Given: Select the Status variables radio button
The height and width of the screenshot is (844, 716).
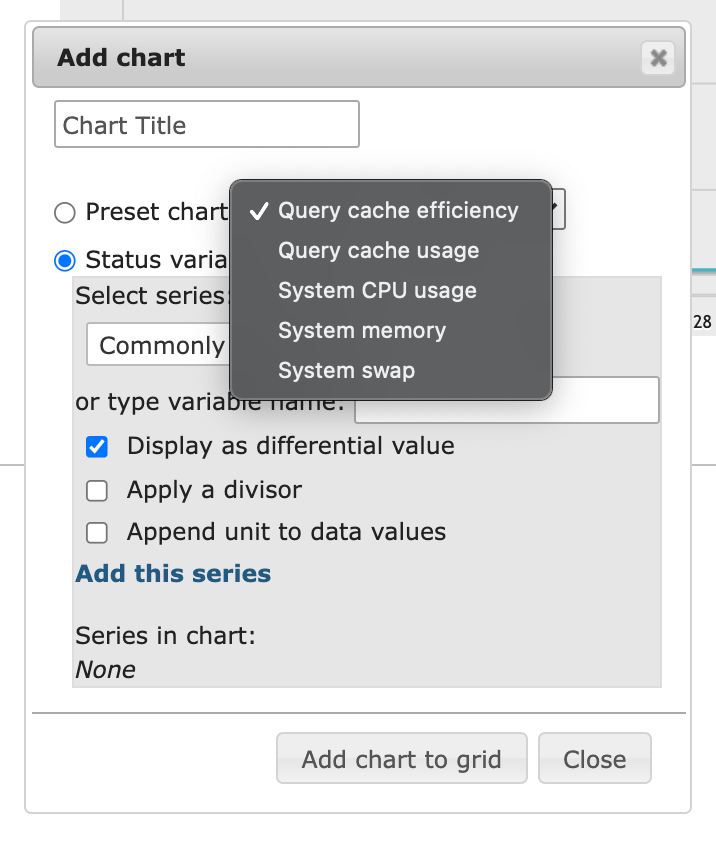Looking at the screenshot, I should [64, 260].
